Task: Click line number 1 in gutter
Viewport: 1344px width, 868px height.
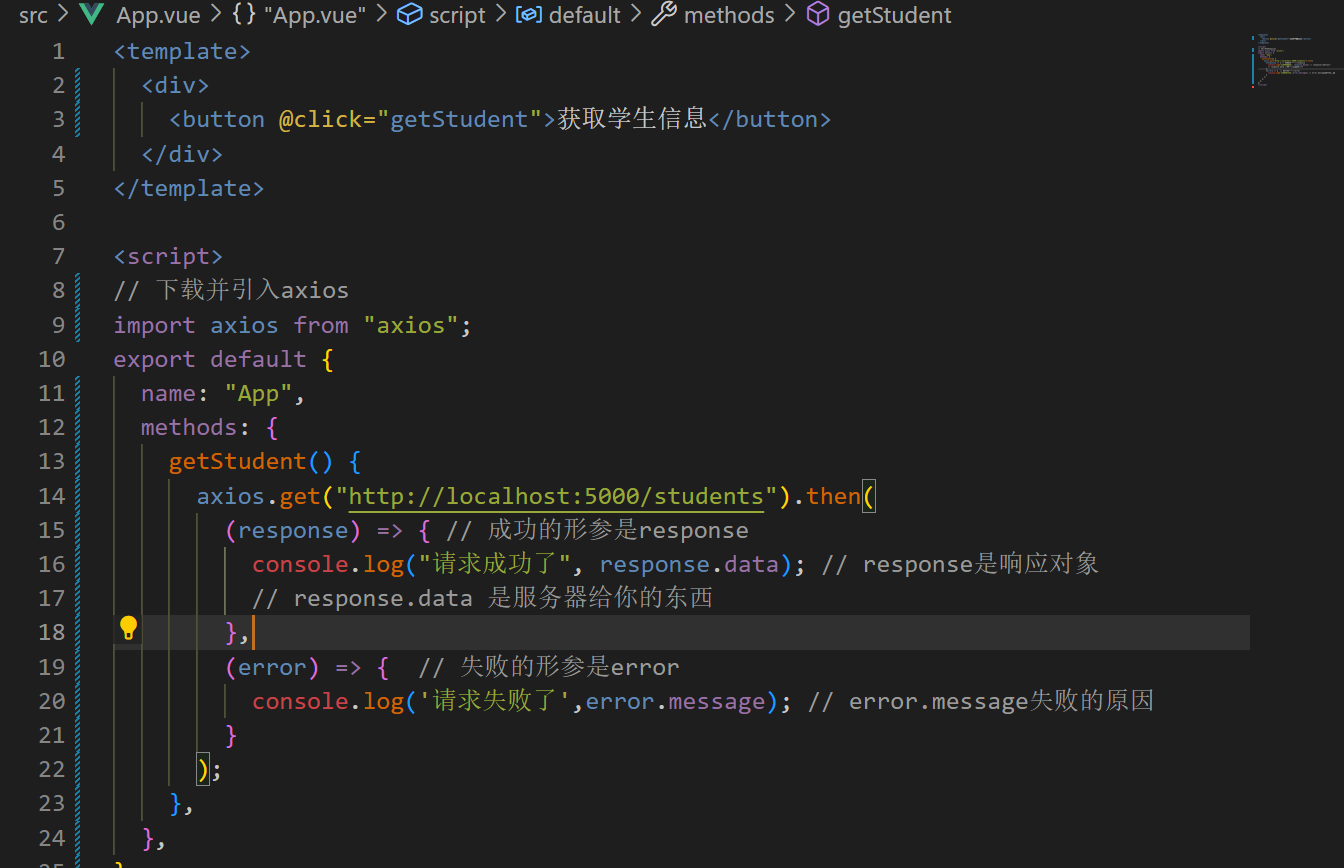Action: [x=58, y=51]
